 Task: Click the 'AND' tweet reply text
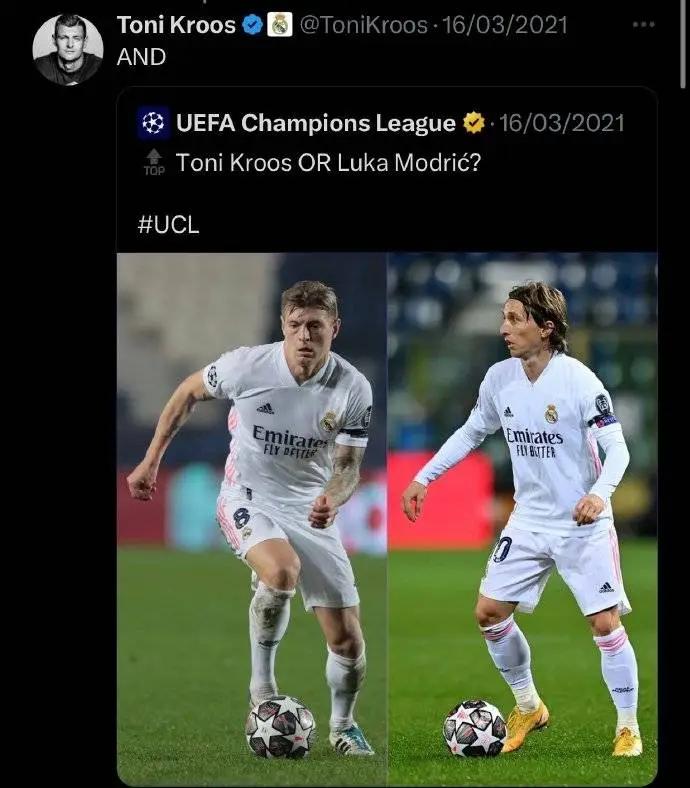coord(141,57)
